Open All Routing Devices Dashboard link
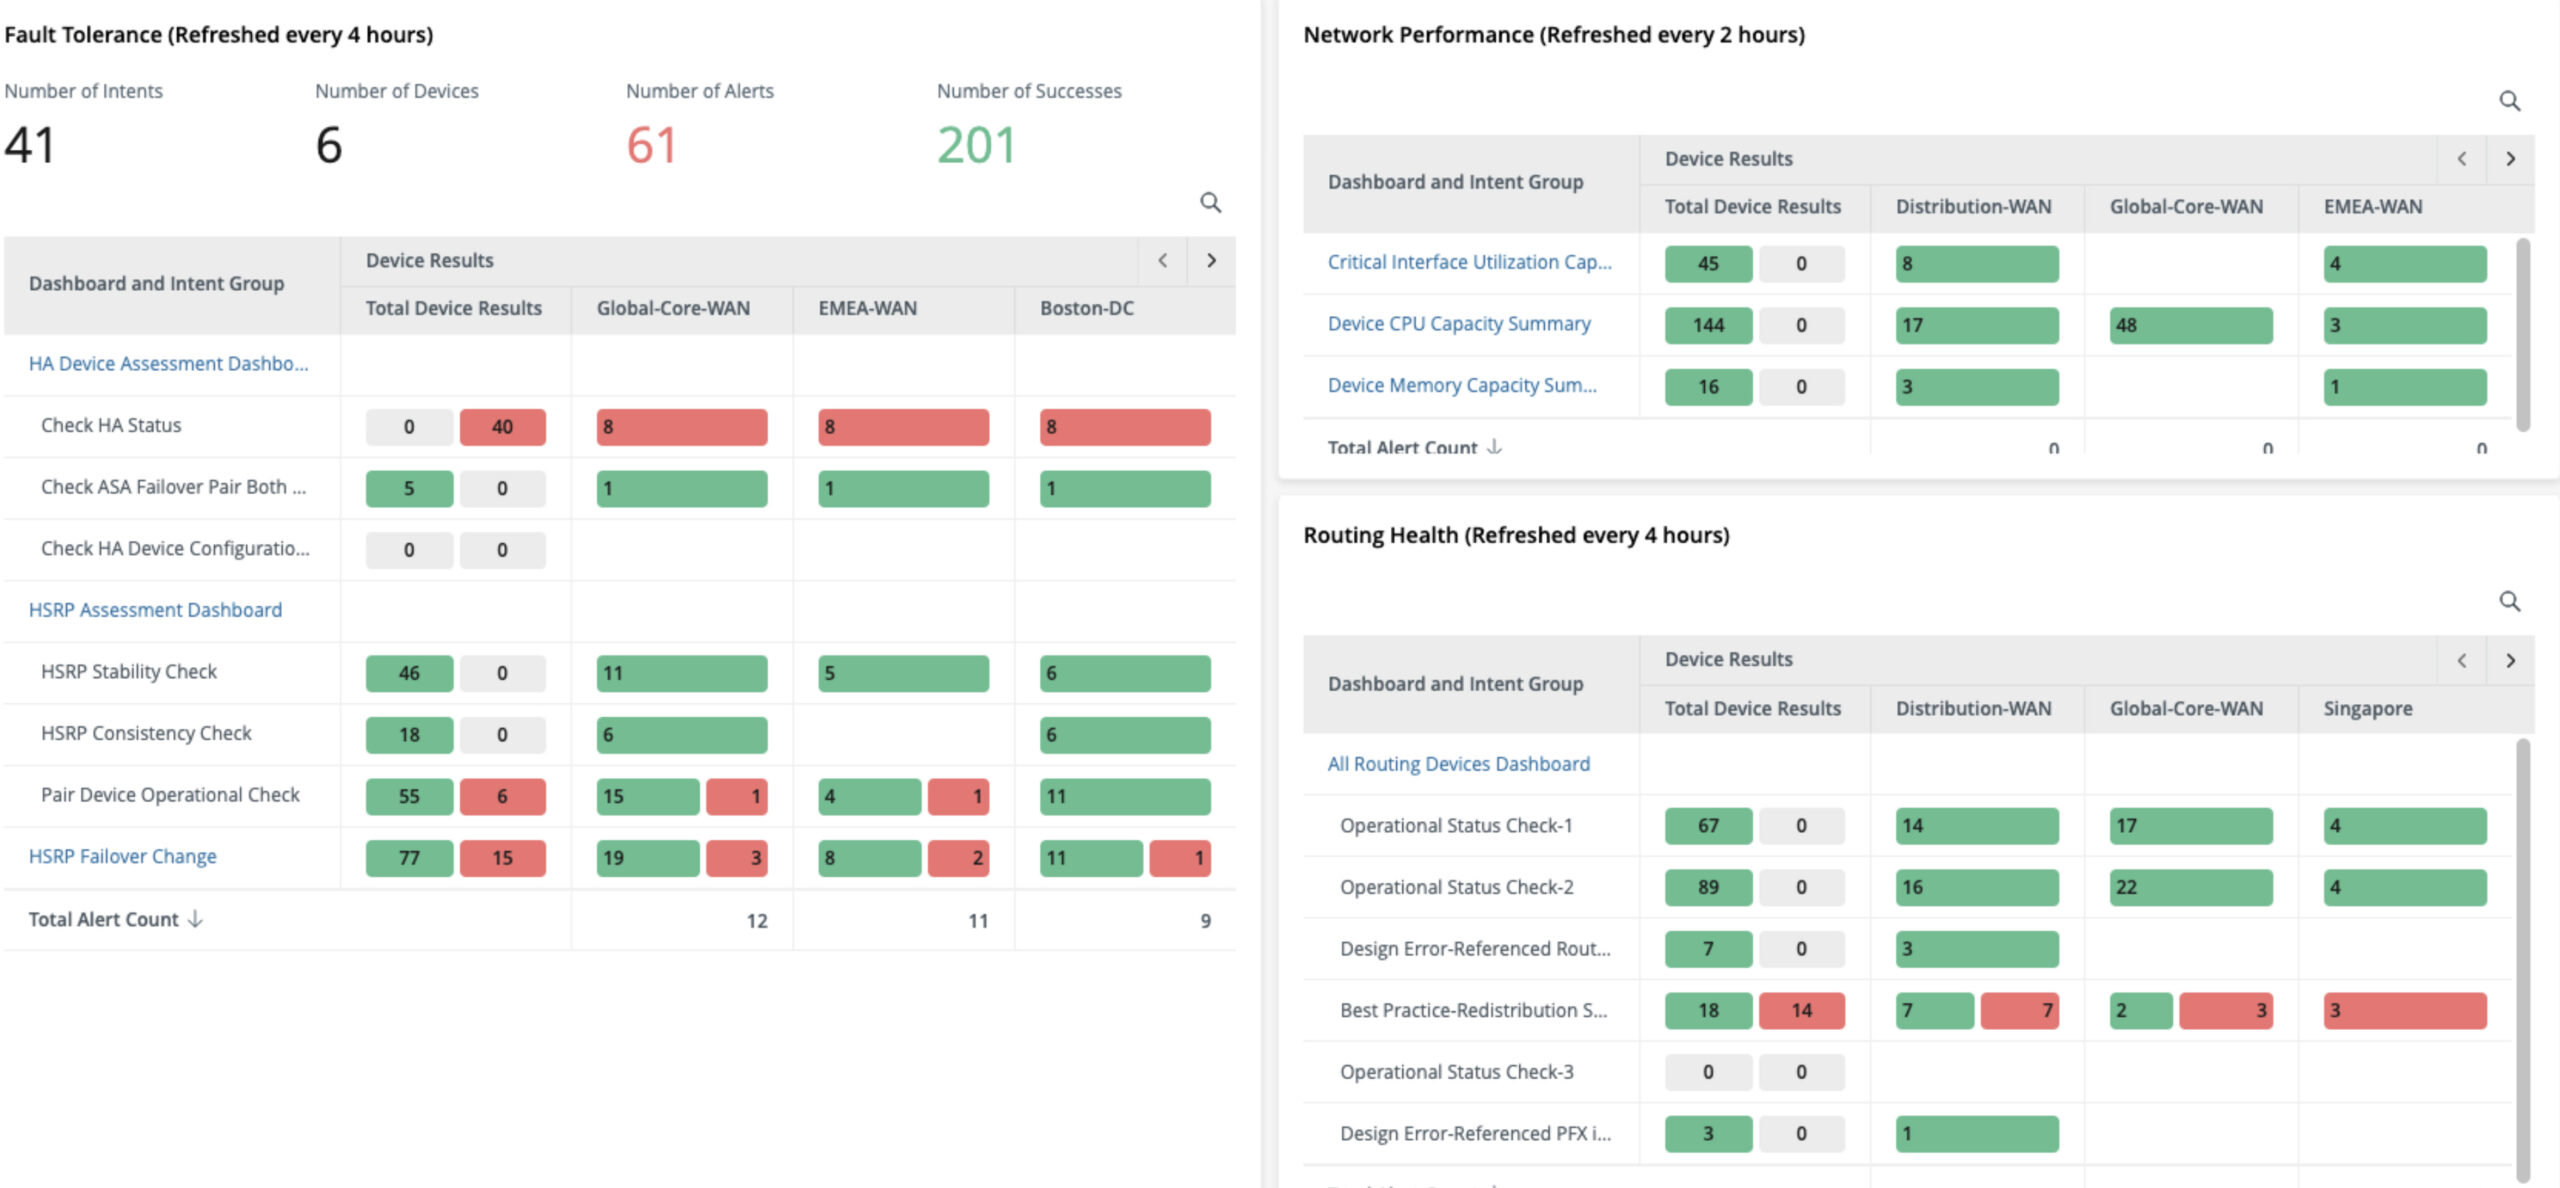 (1458, 764)
